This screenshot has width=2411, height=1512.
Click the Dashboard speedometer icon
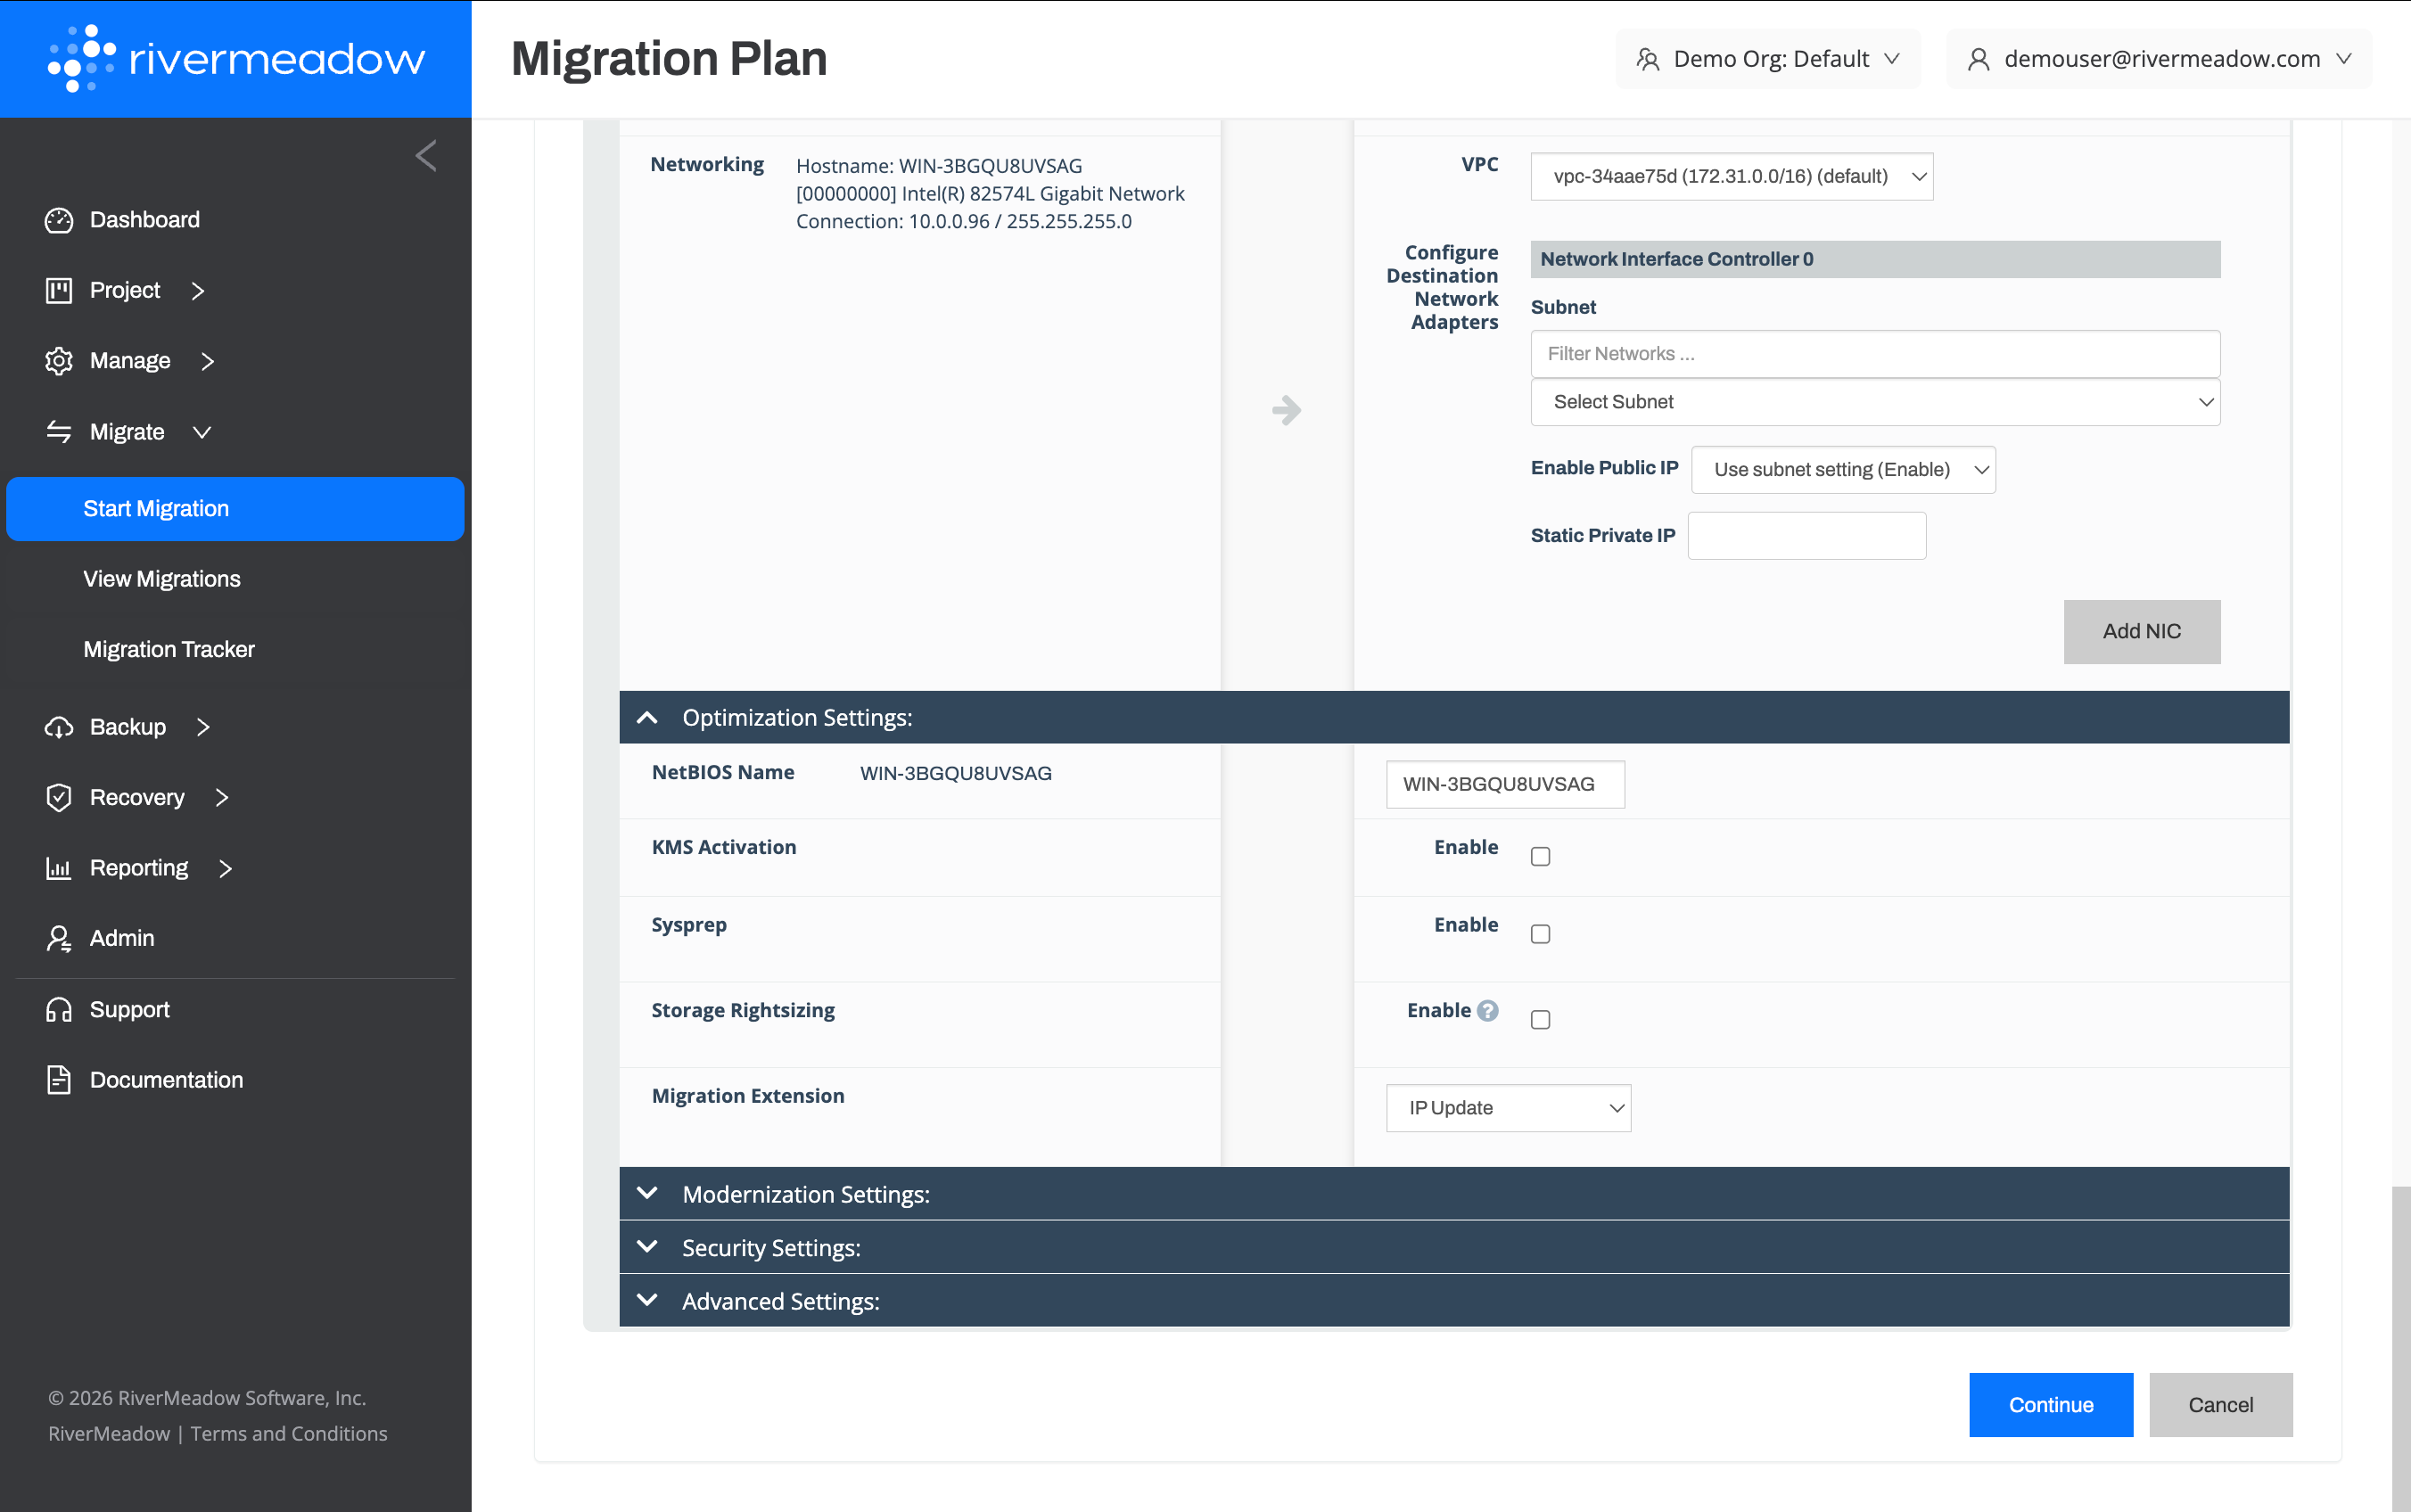coord(59,219)
